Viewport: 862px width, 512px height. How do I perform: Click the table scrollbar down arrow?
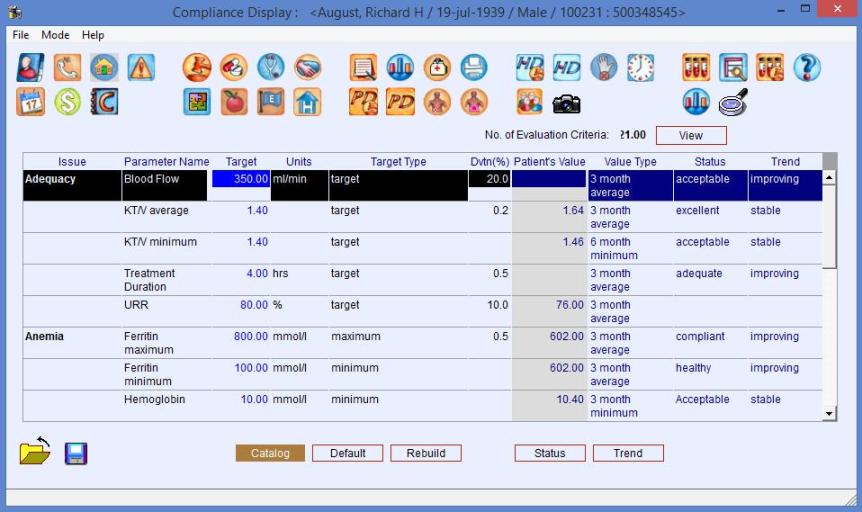tap(829, 414)
